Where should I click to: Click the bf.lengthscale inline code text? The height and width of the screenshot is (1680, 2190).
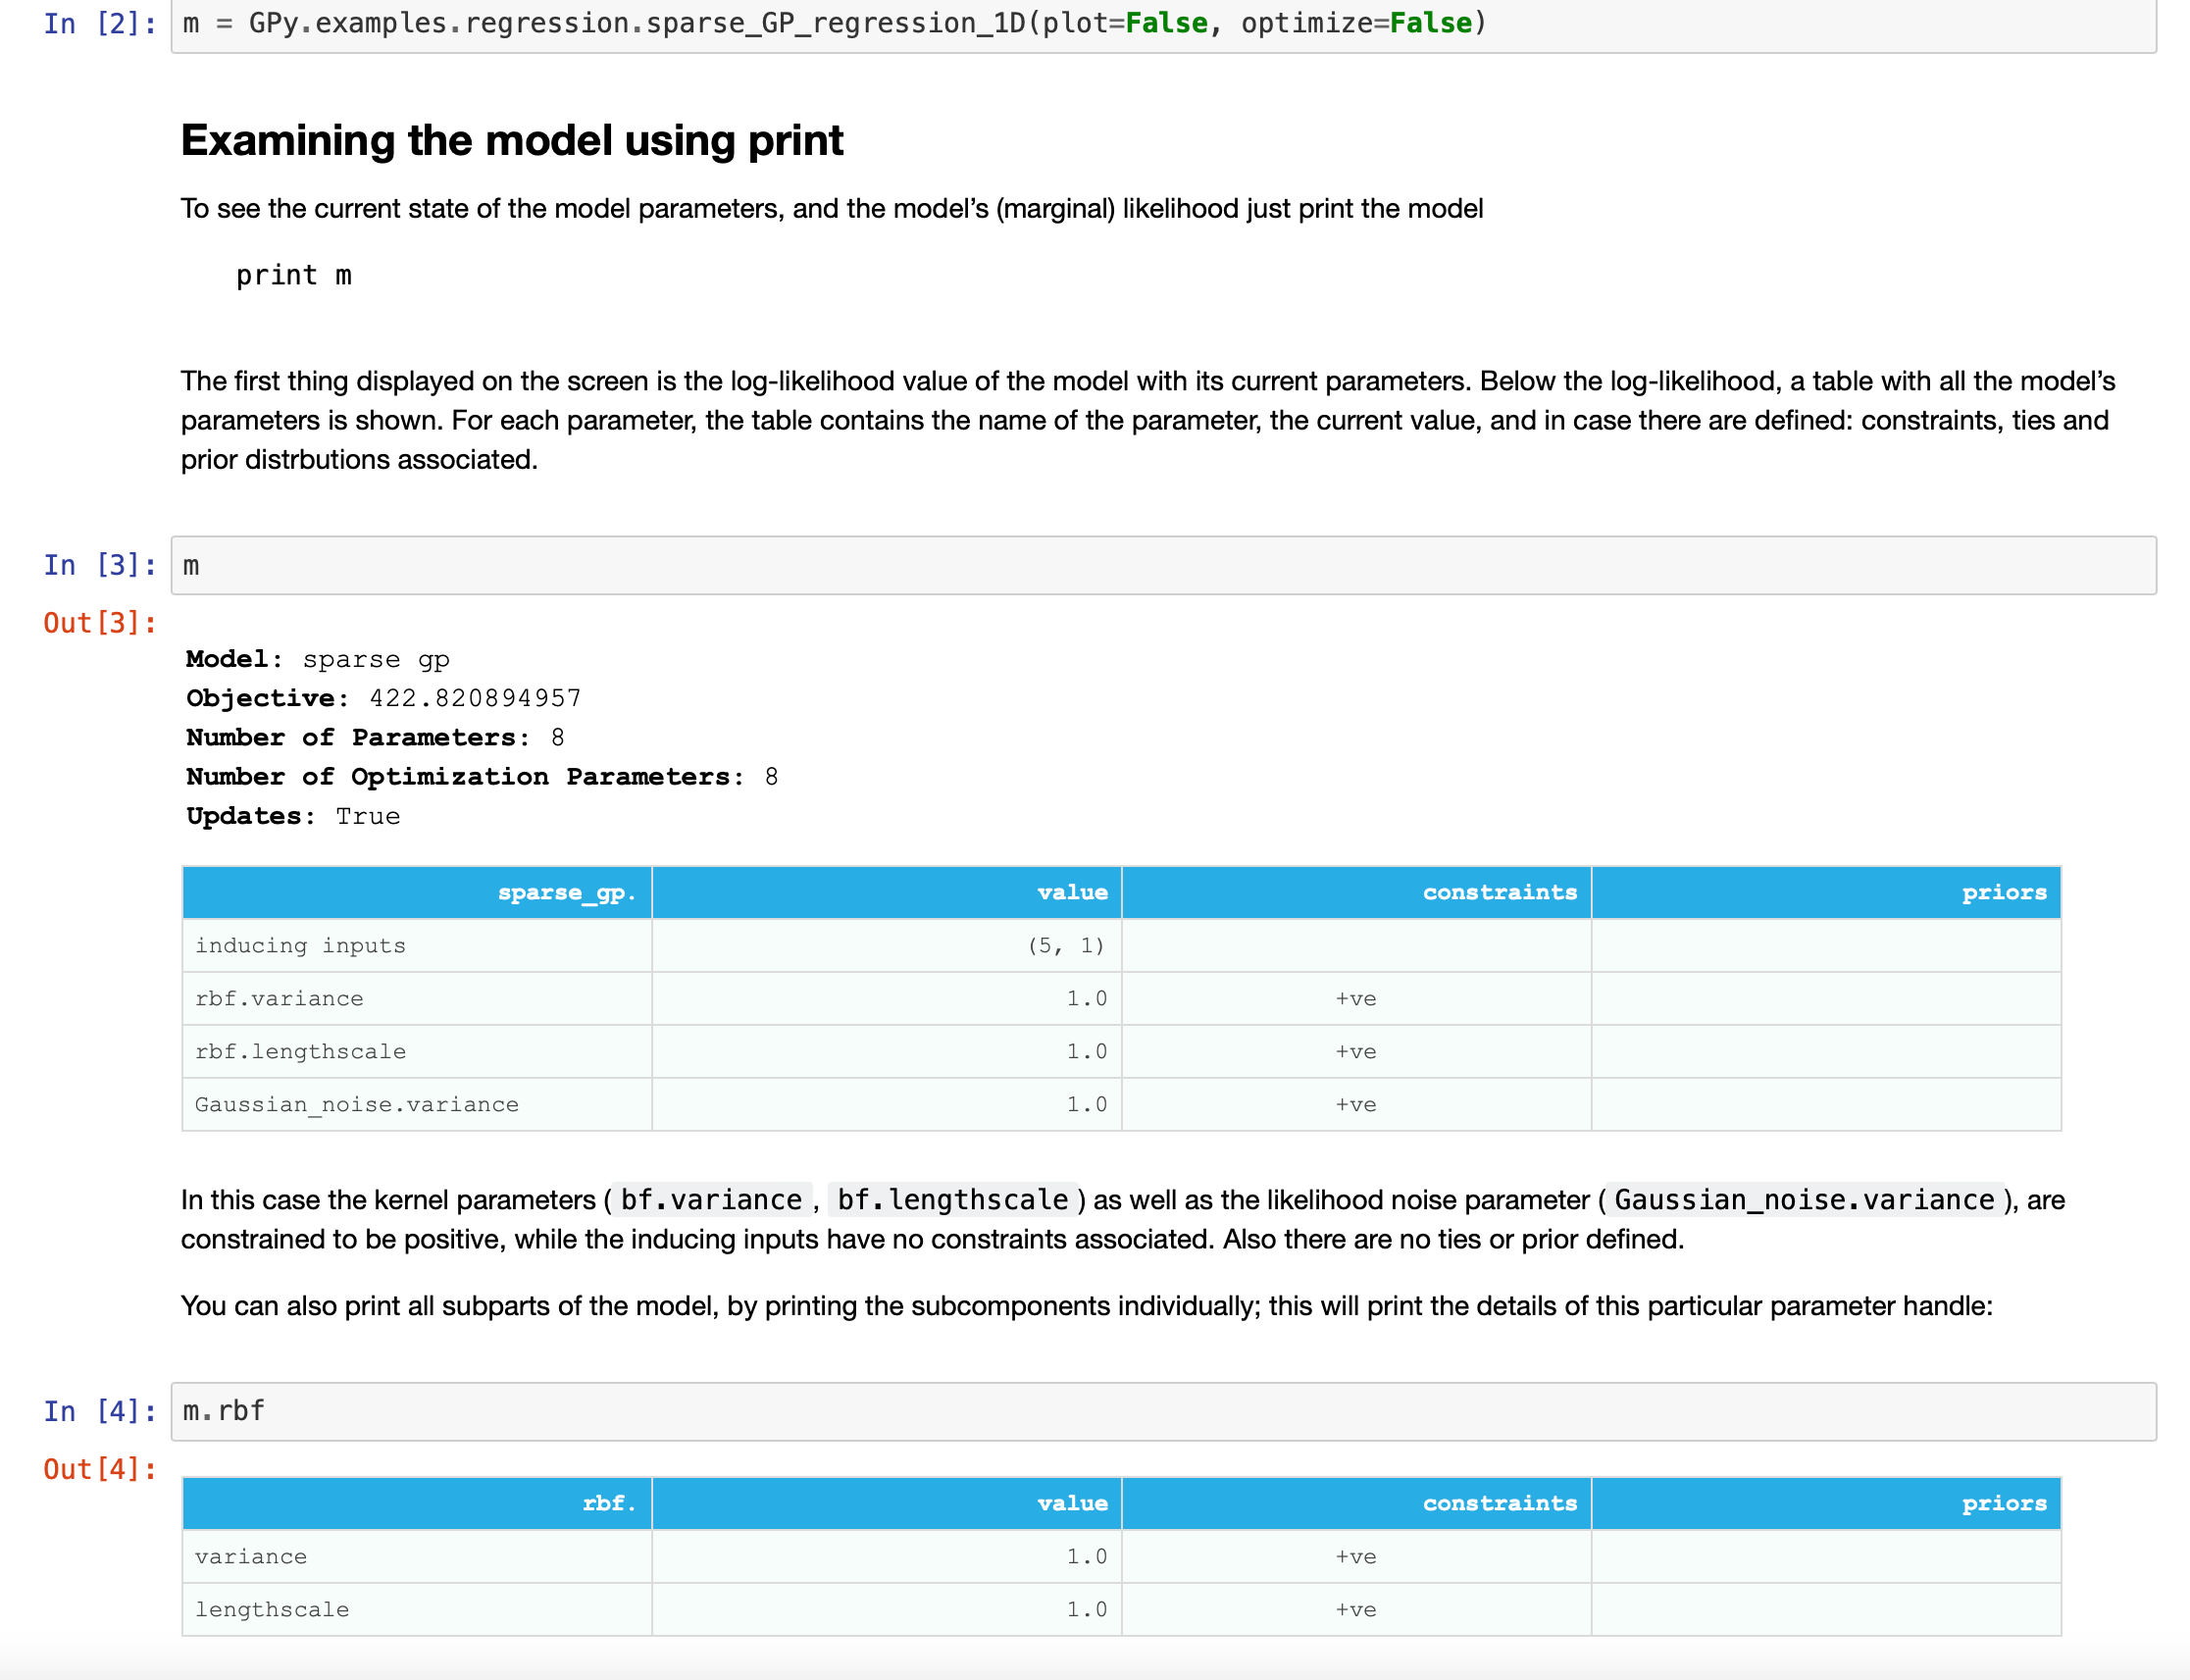tap(952, 1199)
